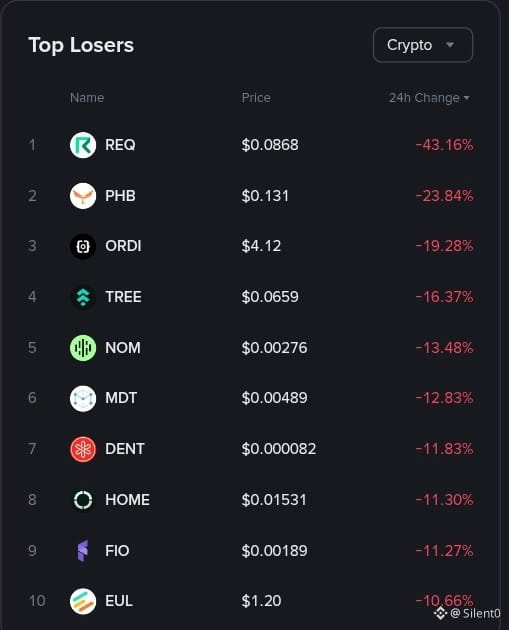Click the HOME circular logo icon

pyautogui.click(x=83, y=500)
